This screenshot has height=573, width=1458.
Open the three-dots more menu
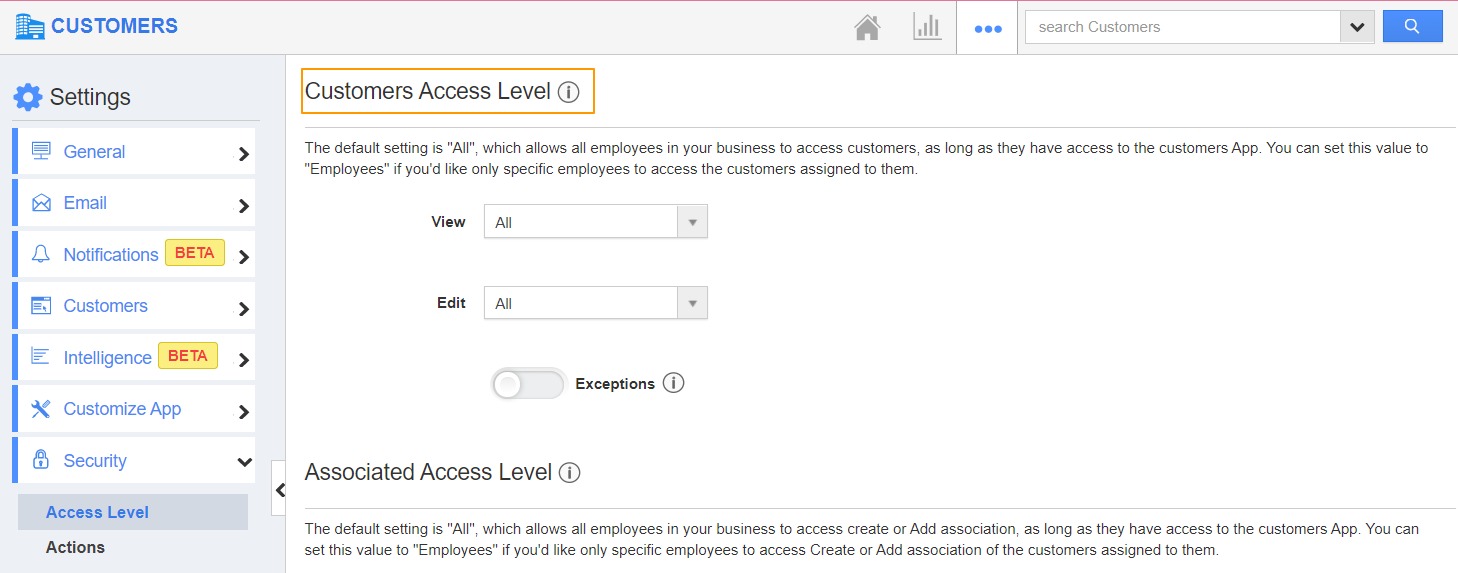[987, 28]
